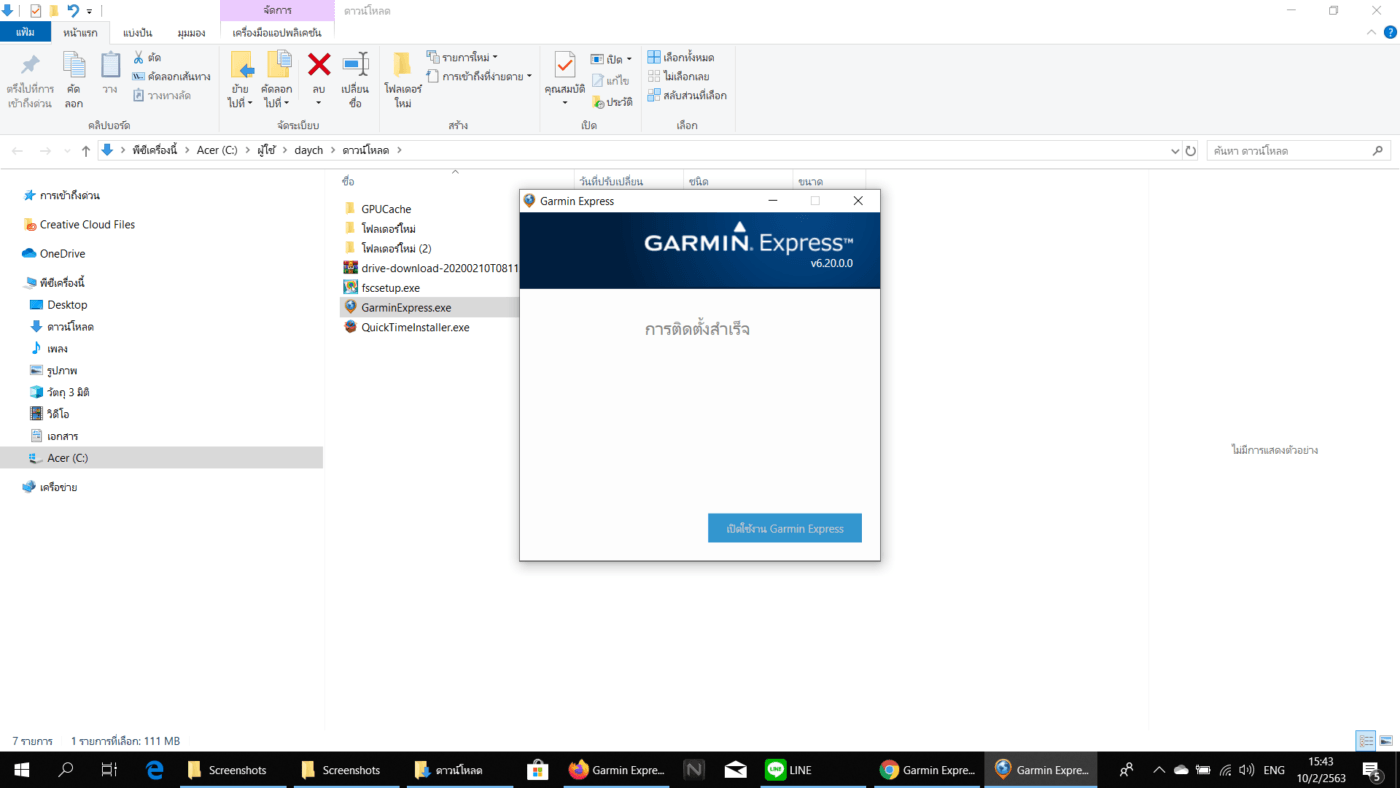Switch to large icons view icon
The width and height of the screenshot is (1400, 788).
[1385, 741]
